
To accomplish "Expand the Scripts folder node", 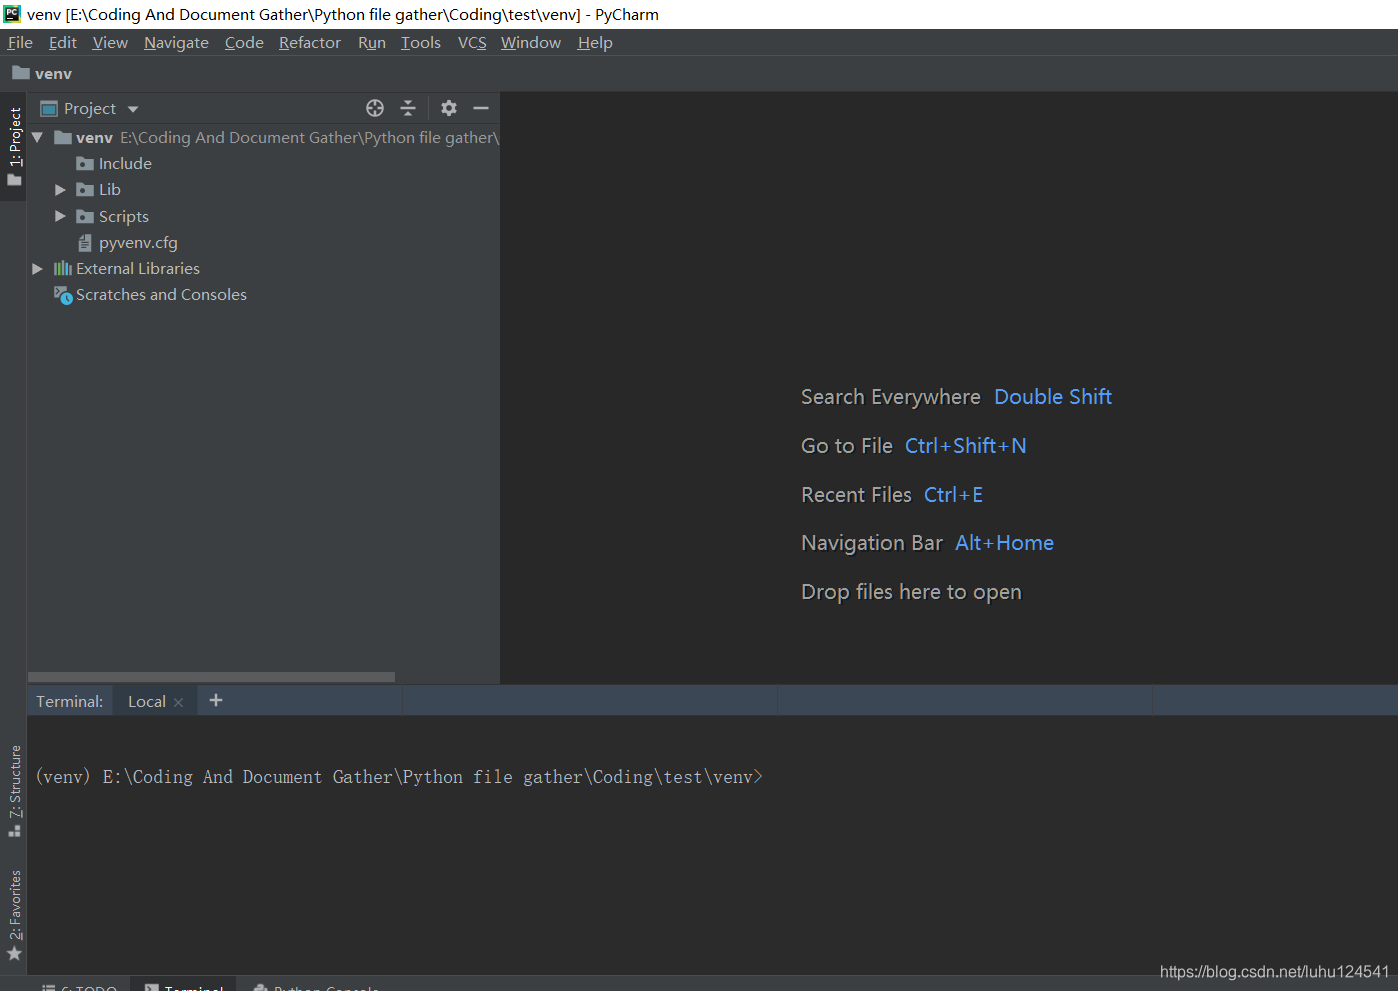I will [x=60, y=216].
